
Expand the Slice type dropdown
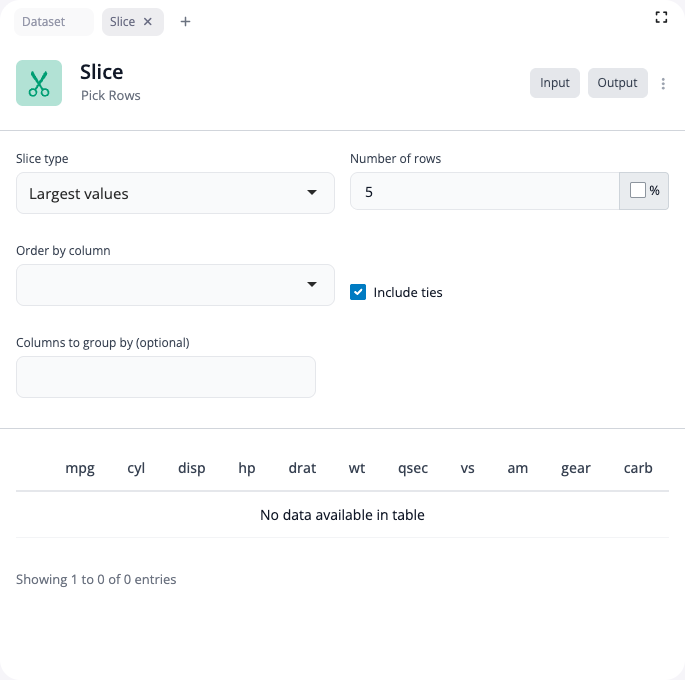click(x=175, y=193)
